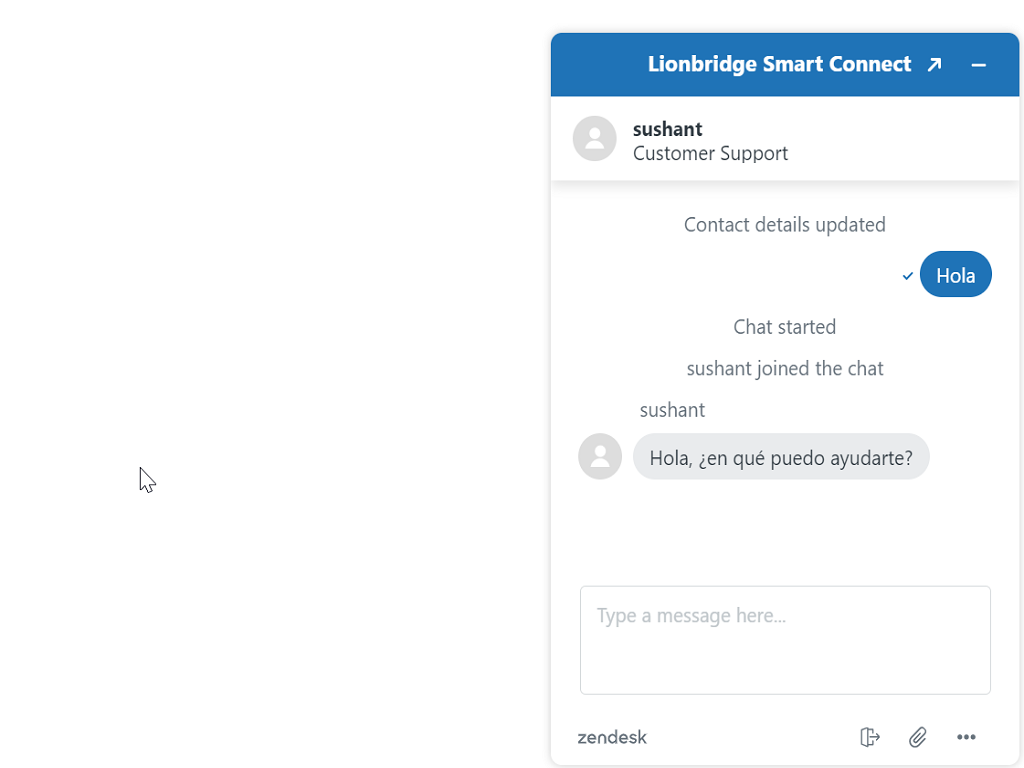Click the 'Chat started' notification text
Image resolution: width=1024 pixels, height=768 pixels.
coord(784,327)
